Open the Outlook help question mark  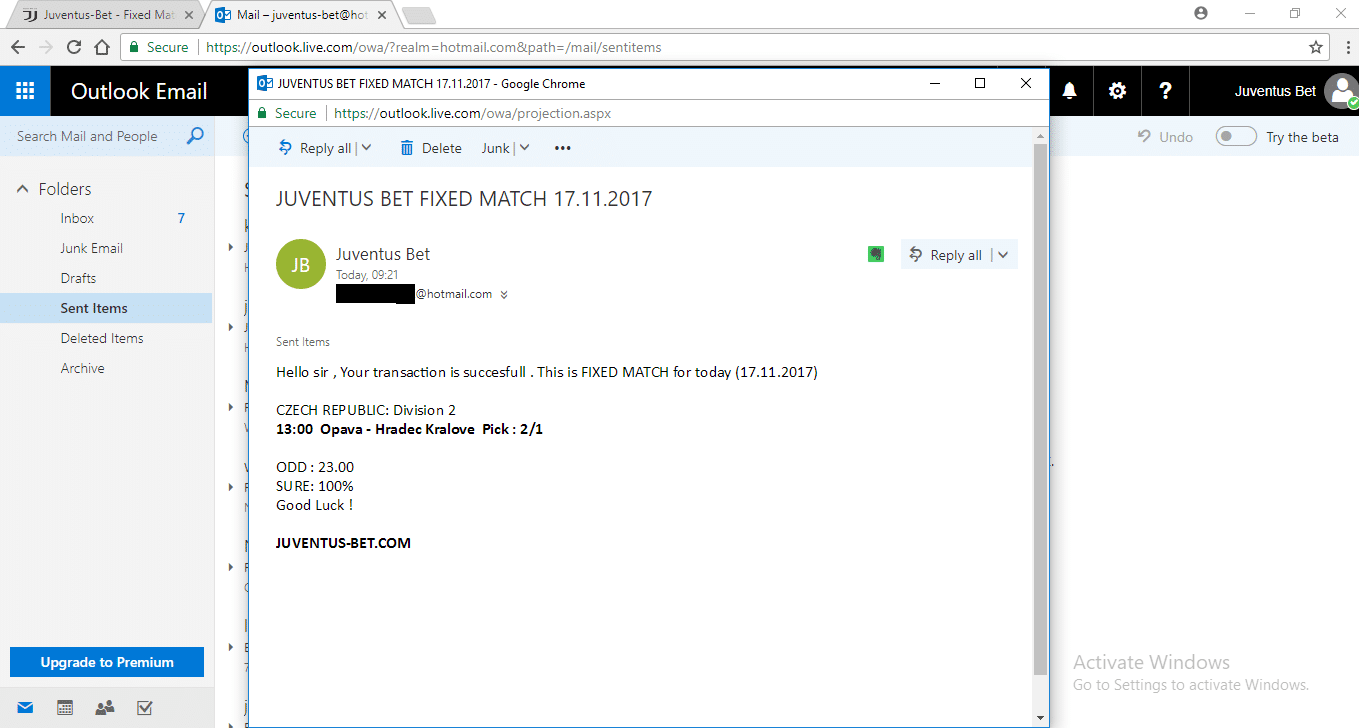(1165, 91)
